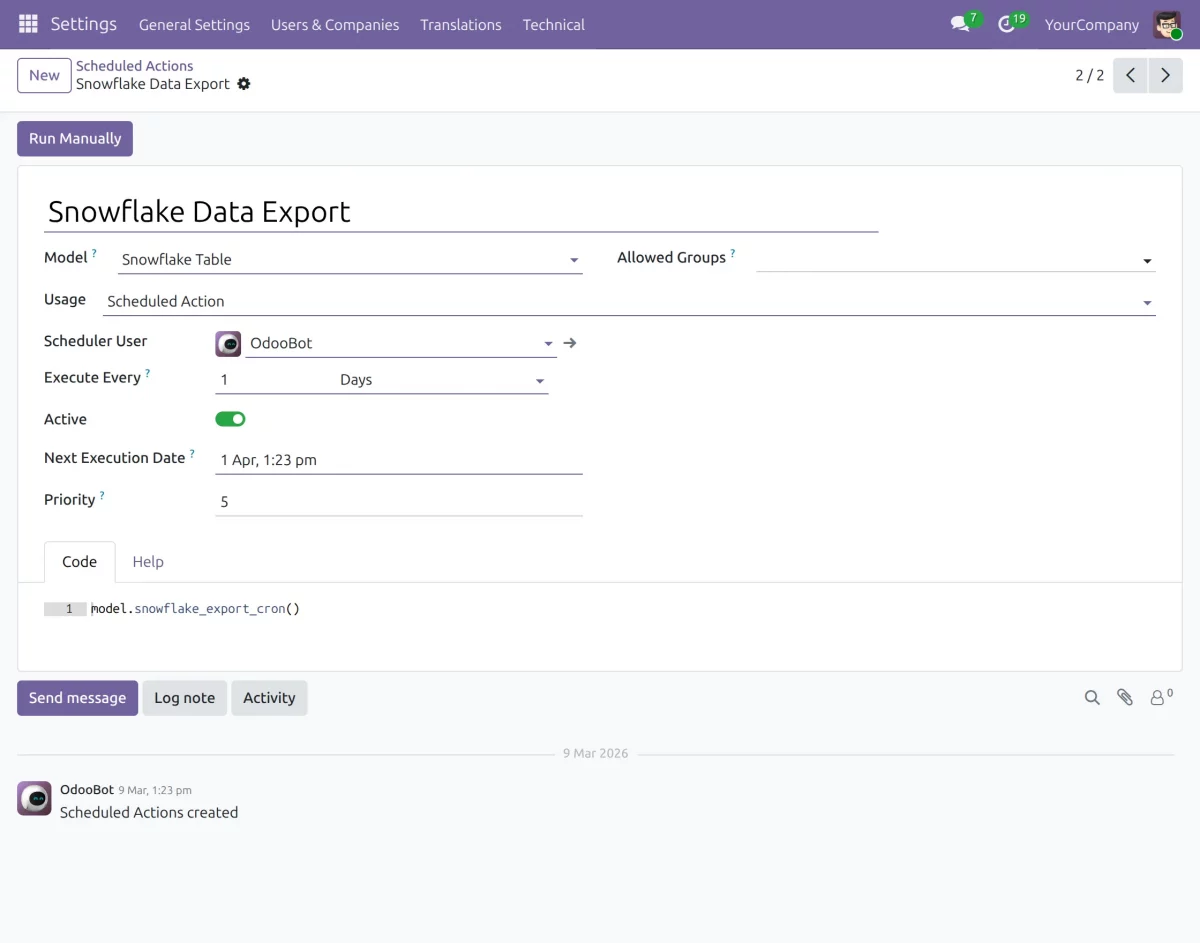Screen dimensions: 1200x943
Task: Click the user avatar in top bar
Action: pos(1167,24)
